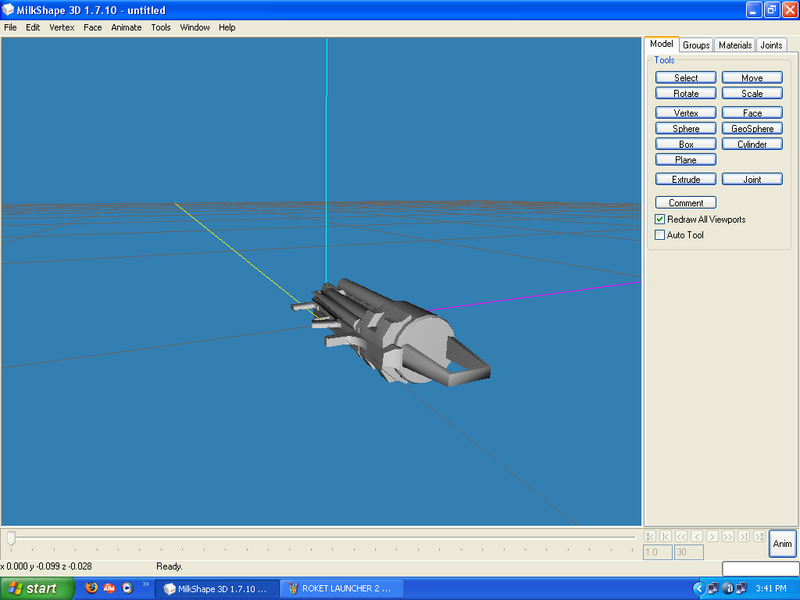This screenshot has width=800, height=600.
Task: Step one frame back icon
Action: point(697,536)
